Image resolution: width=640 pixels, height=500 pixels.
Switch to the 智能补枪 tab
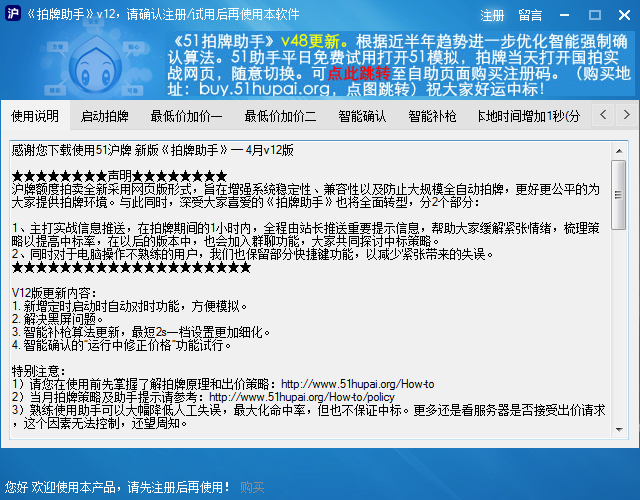point(432,116)
